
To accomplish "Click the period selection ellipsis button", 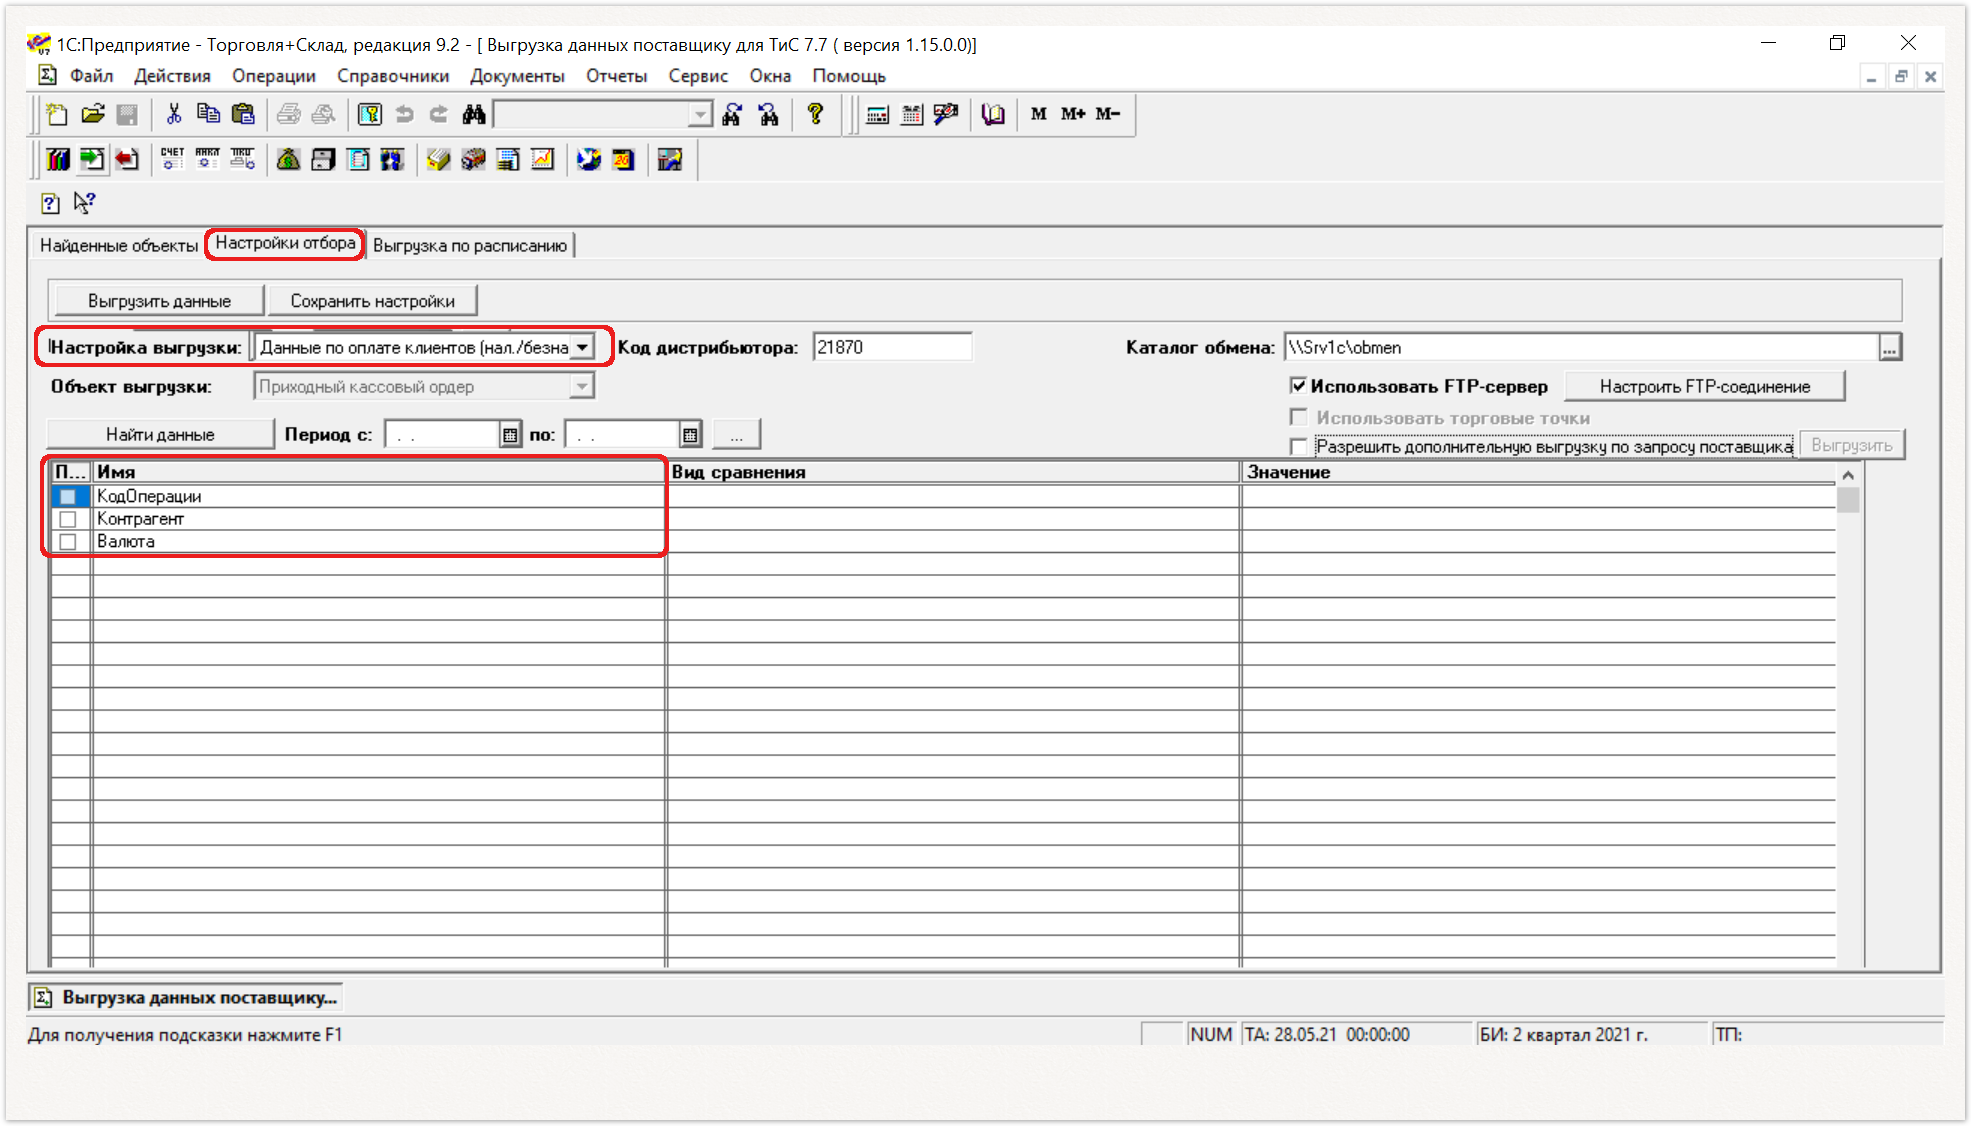I will point(736,435).
